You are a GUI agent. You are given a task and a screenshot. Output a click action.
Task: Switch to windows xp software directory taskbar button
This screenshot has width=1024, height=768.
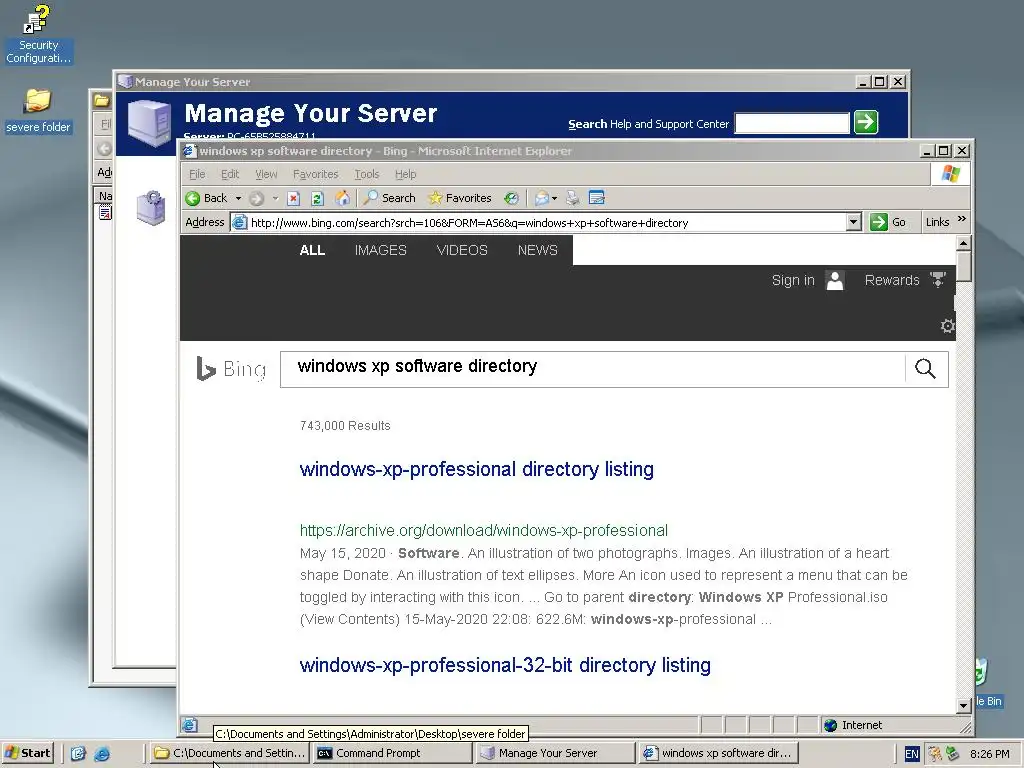(718, 753)
